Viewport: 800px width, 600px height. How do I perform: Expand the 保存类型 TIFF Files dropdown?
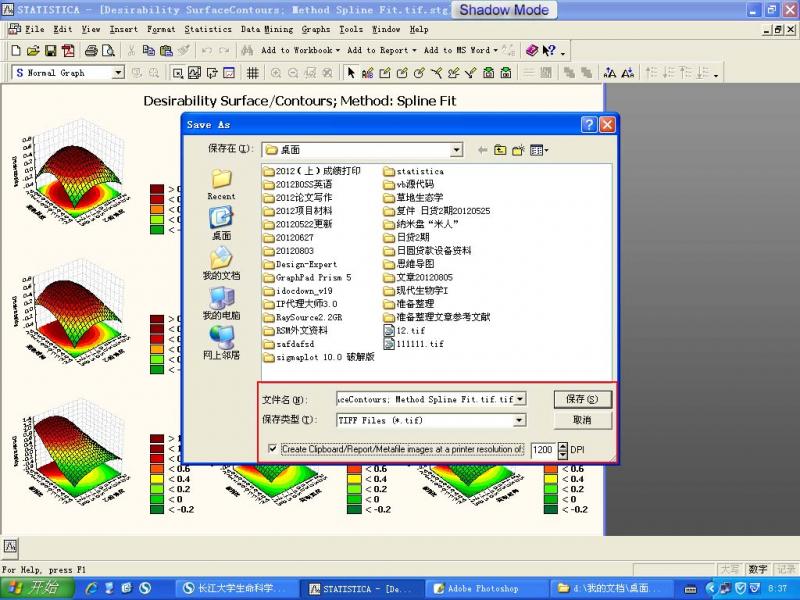[x=519, y=420]
